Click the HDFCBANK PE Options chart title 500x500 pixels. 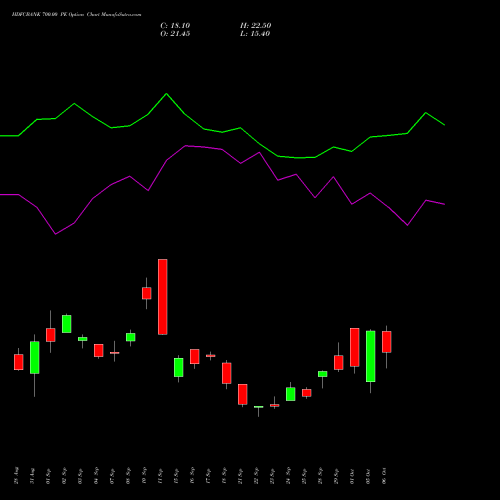pos(76,15)
